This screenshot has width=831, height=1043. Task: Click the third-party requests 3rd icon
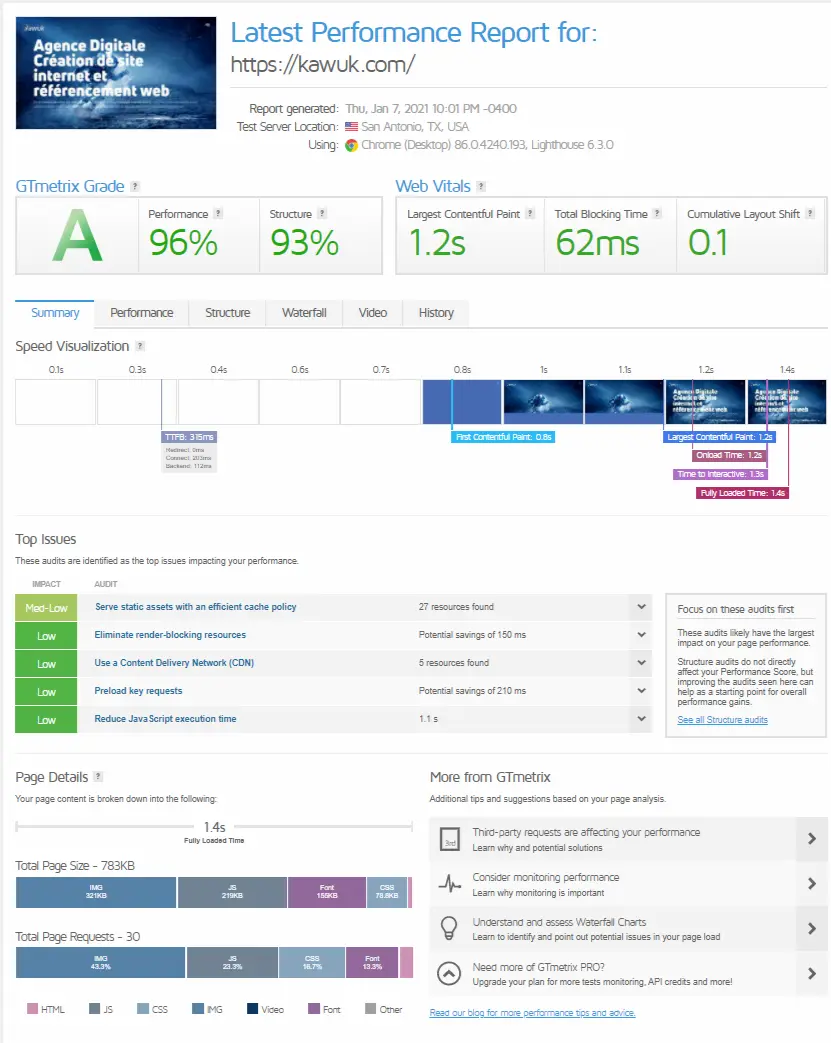450,839
